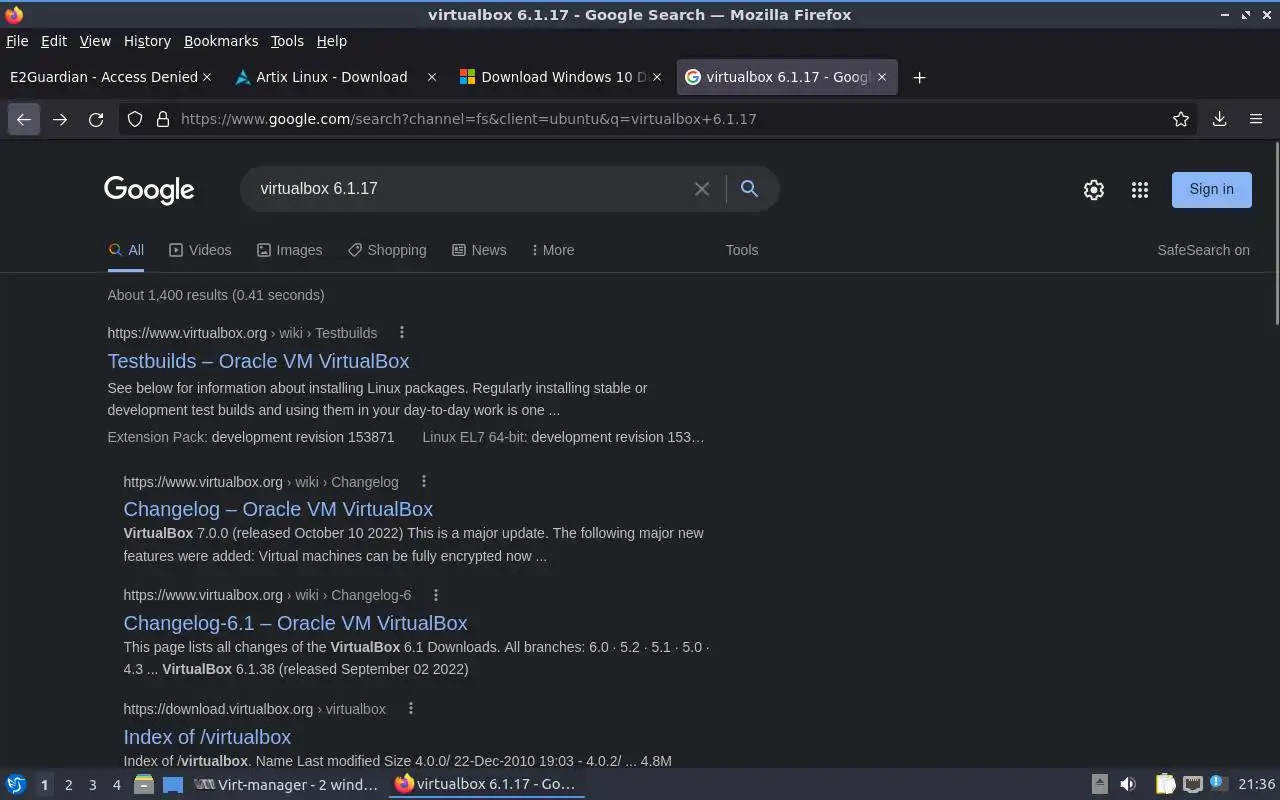
Task: Open Changelog – Oracle VM VirtualBox result
Action: click(278, 509)
